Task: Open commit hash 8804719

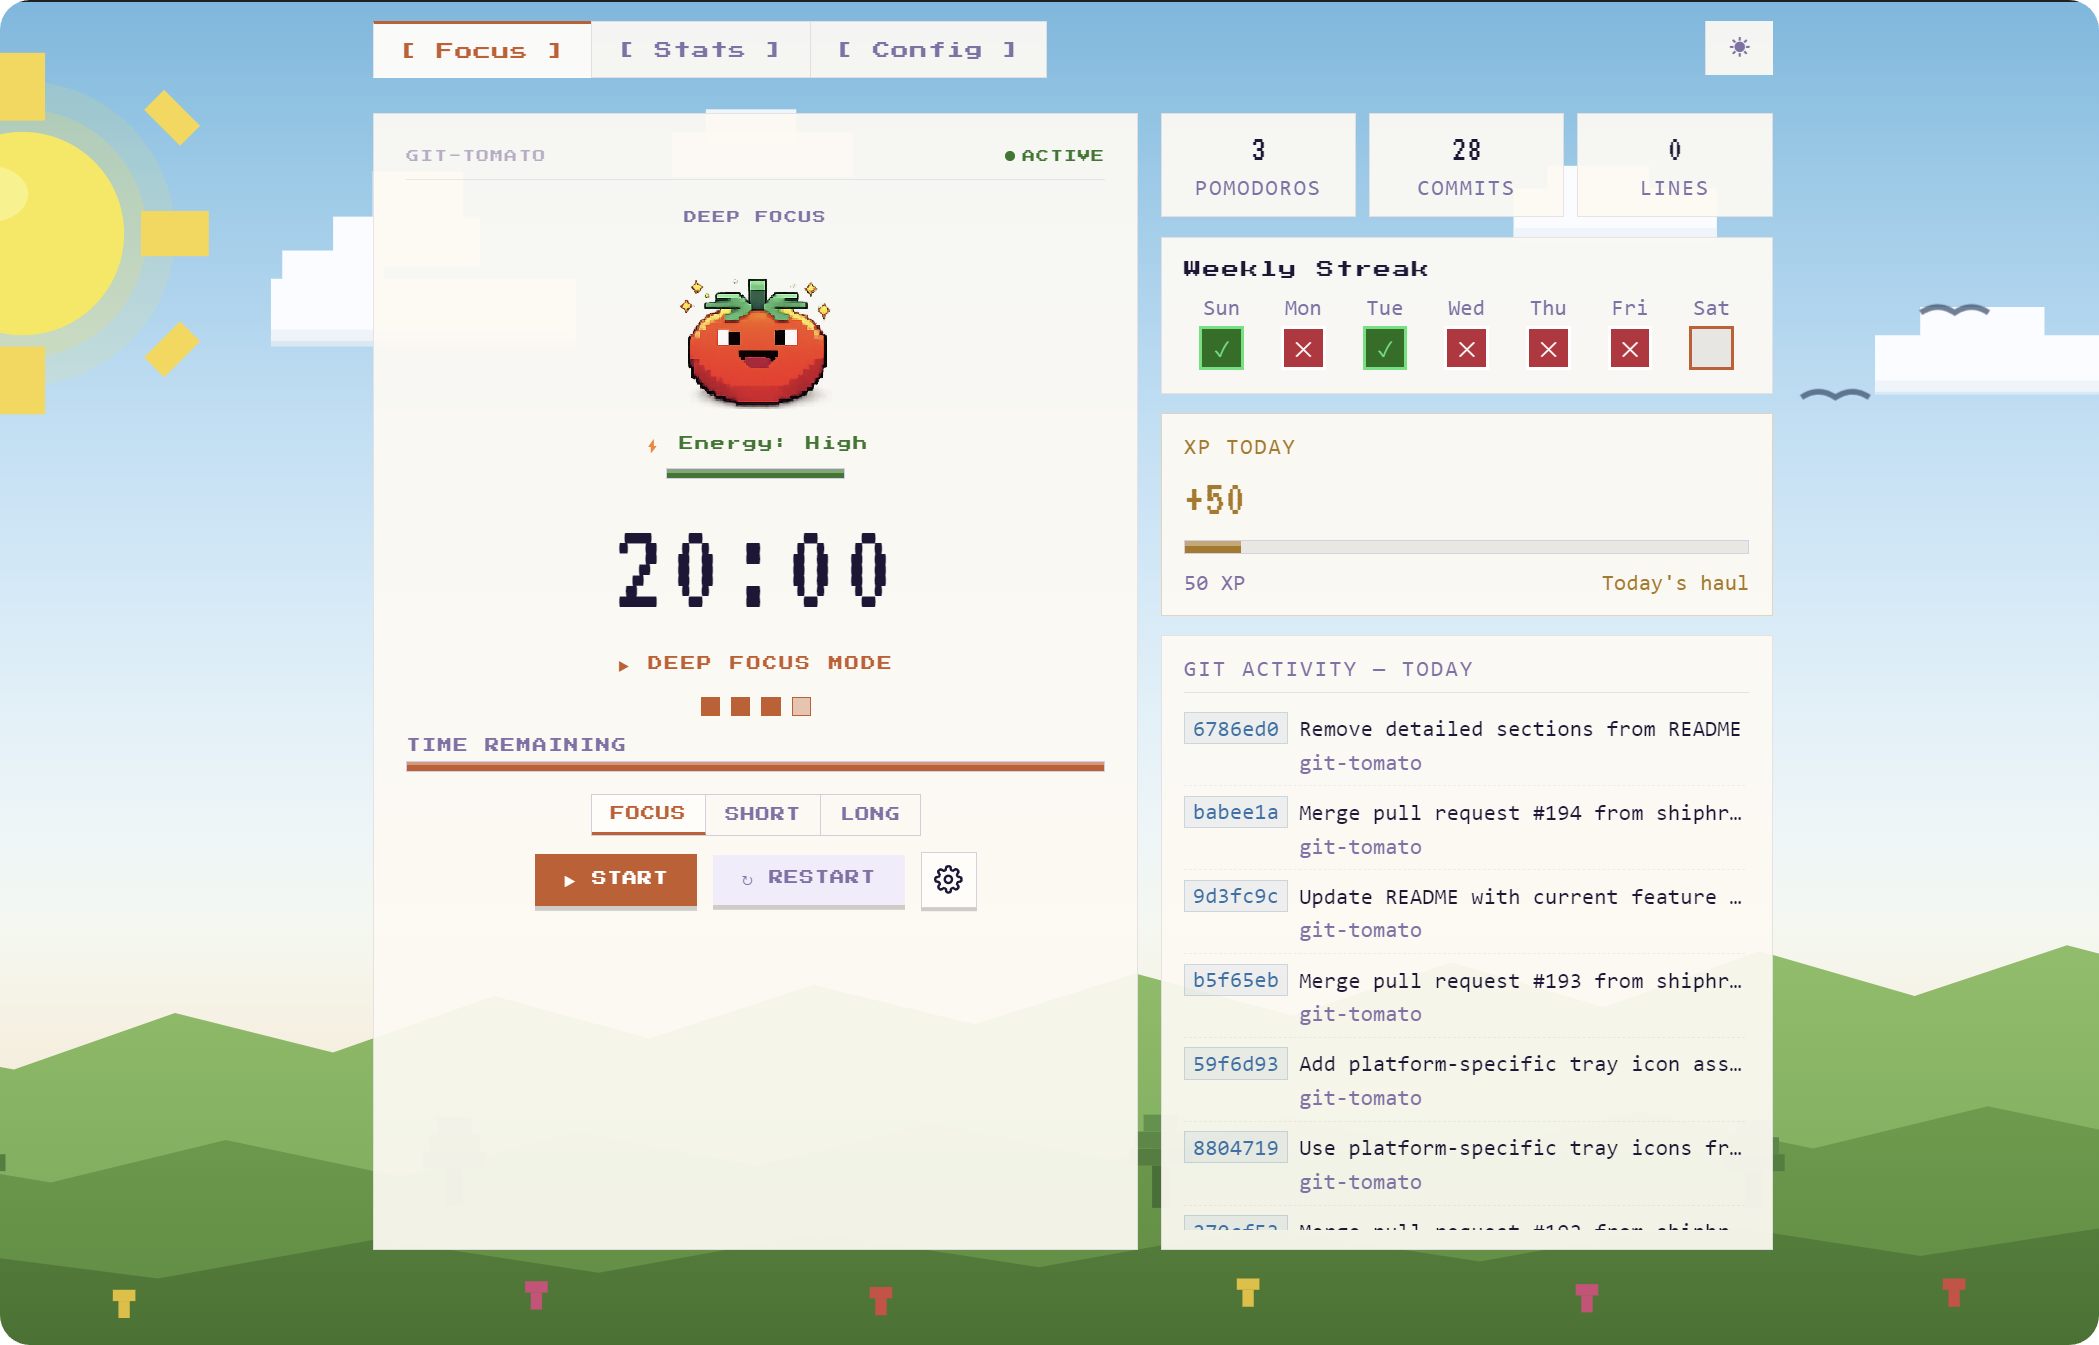Action: point(1235,1148)
